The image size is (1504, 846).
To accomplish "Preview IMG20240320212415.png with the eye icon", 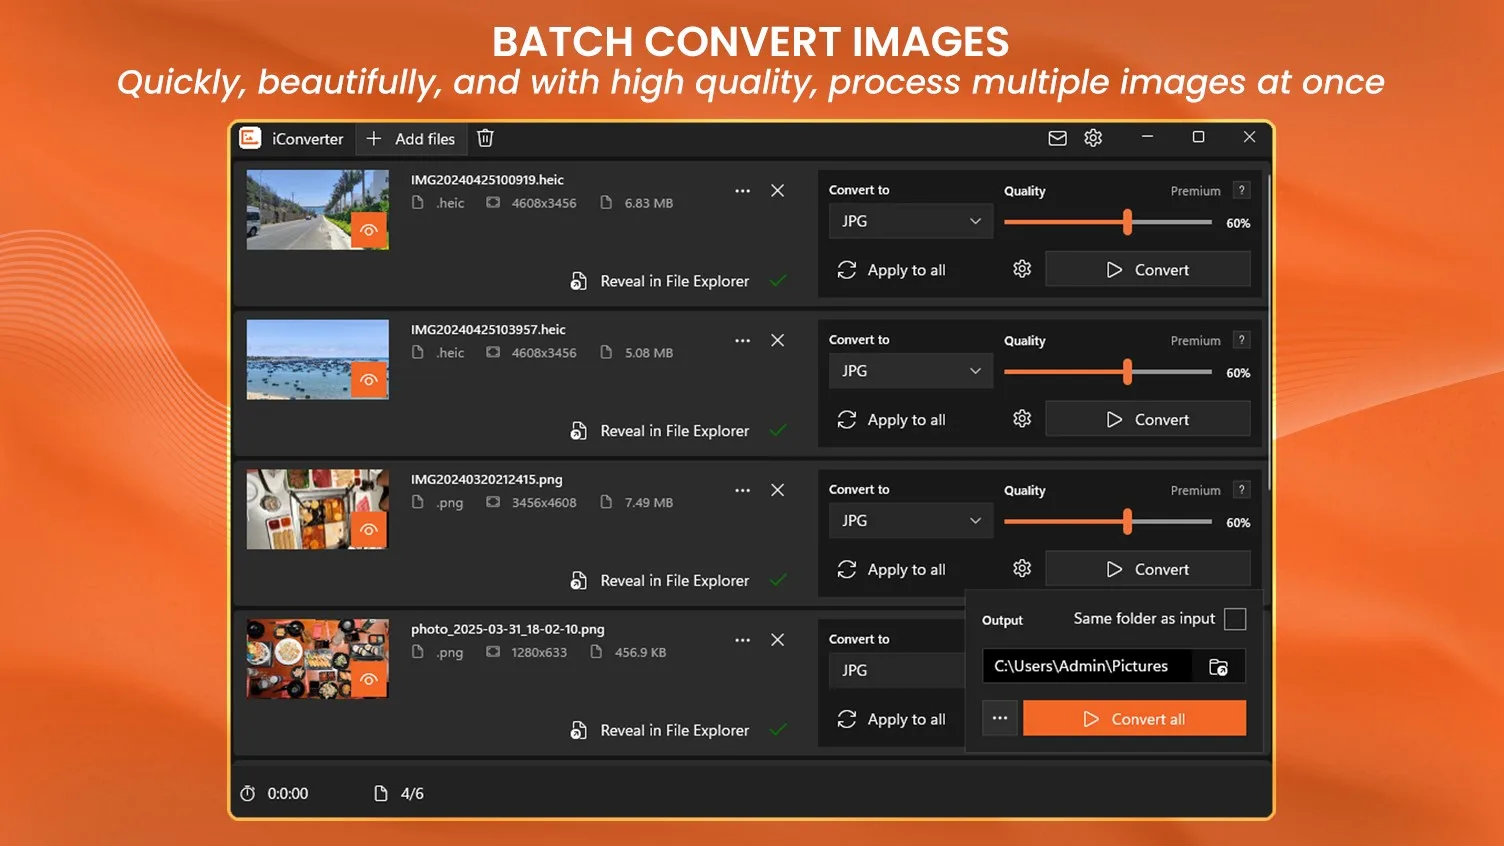I will coord(369,530).
